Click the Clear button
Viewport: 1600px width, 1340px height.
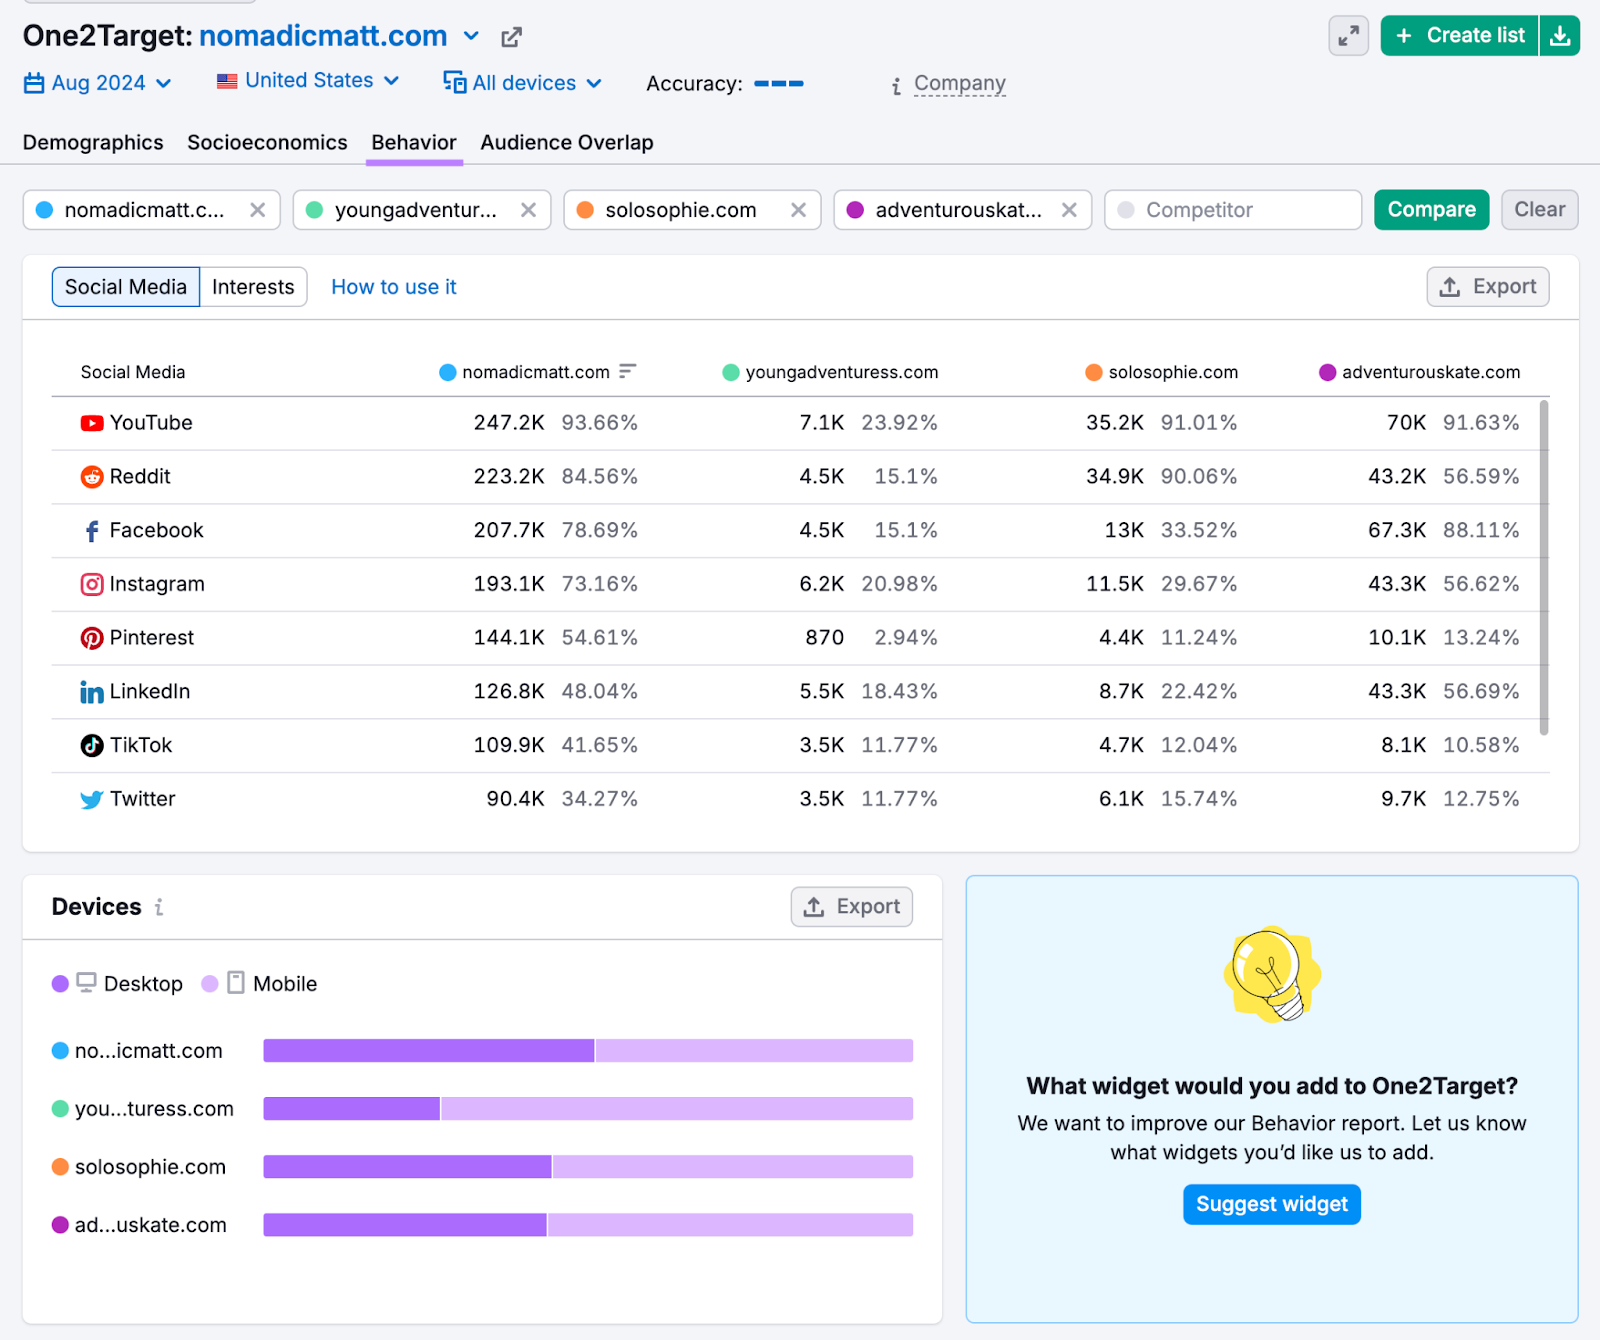click(x=1539, y=210)
